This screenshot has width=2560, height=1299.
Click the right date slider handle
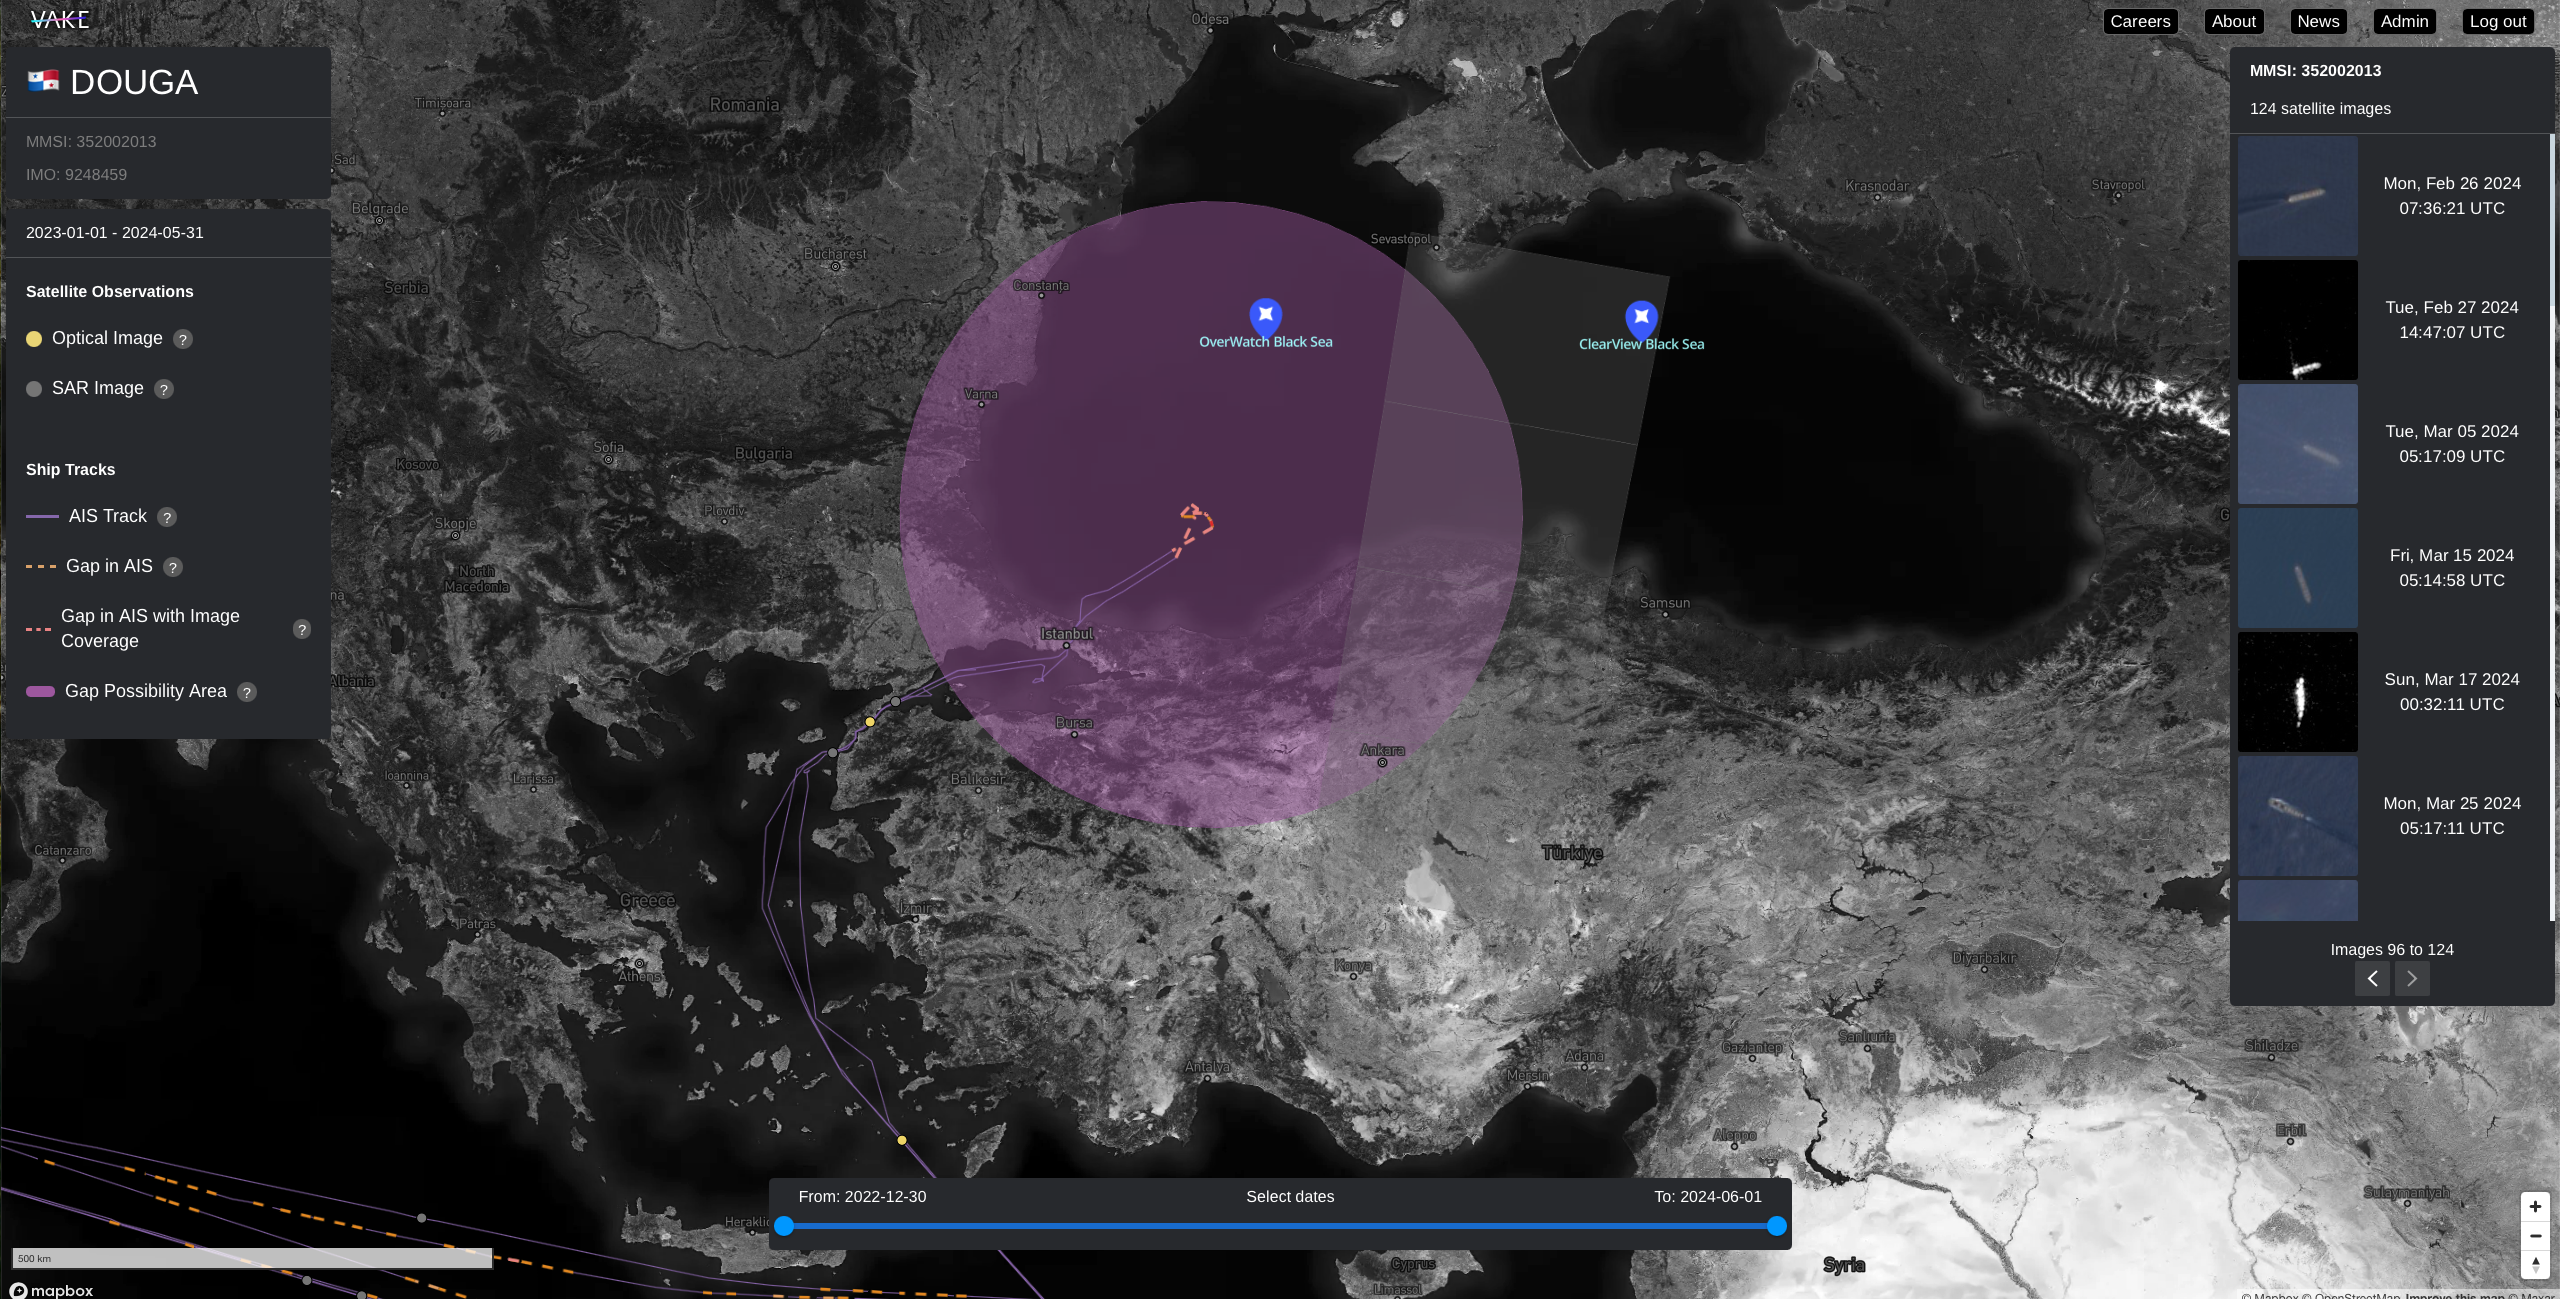[x=1776, y=1226]
